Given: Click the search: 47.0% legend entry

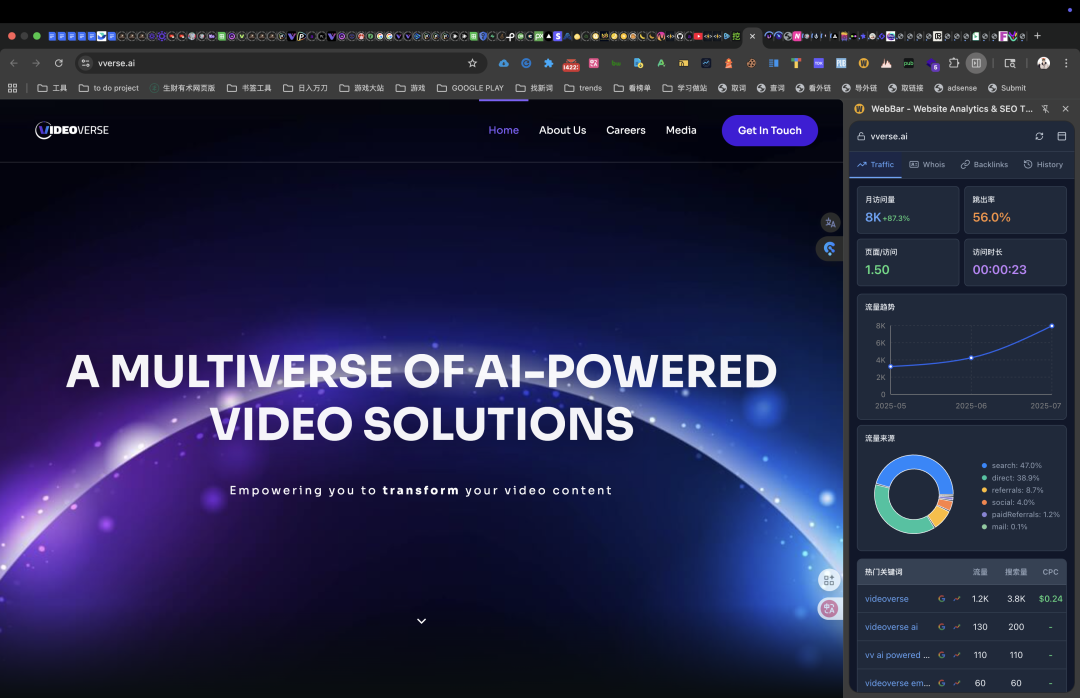Looking at the screenshot, I should pos(1012,466).
